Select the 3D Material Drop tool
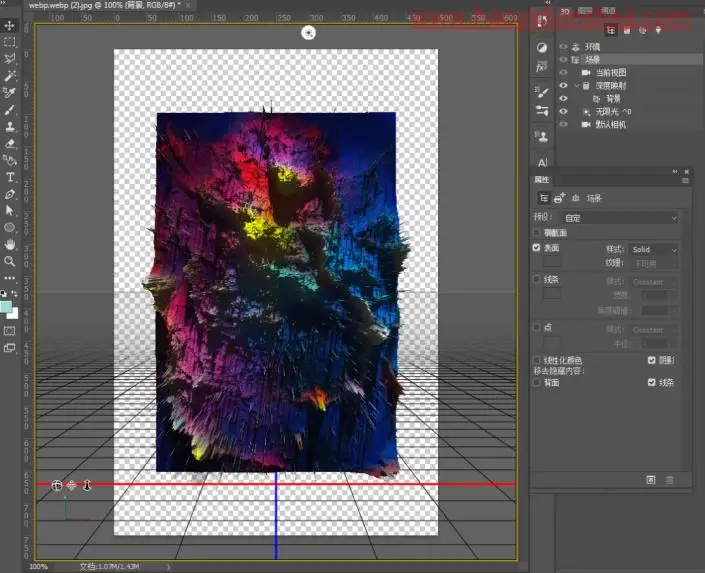This screenshot has width=705, height=573. (x=9, y=160)
